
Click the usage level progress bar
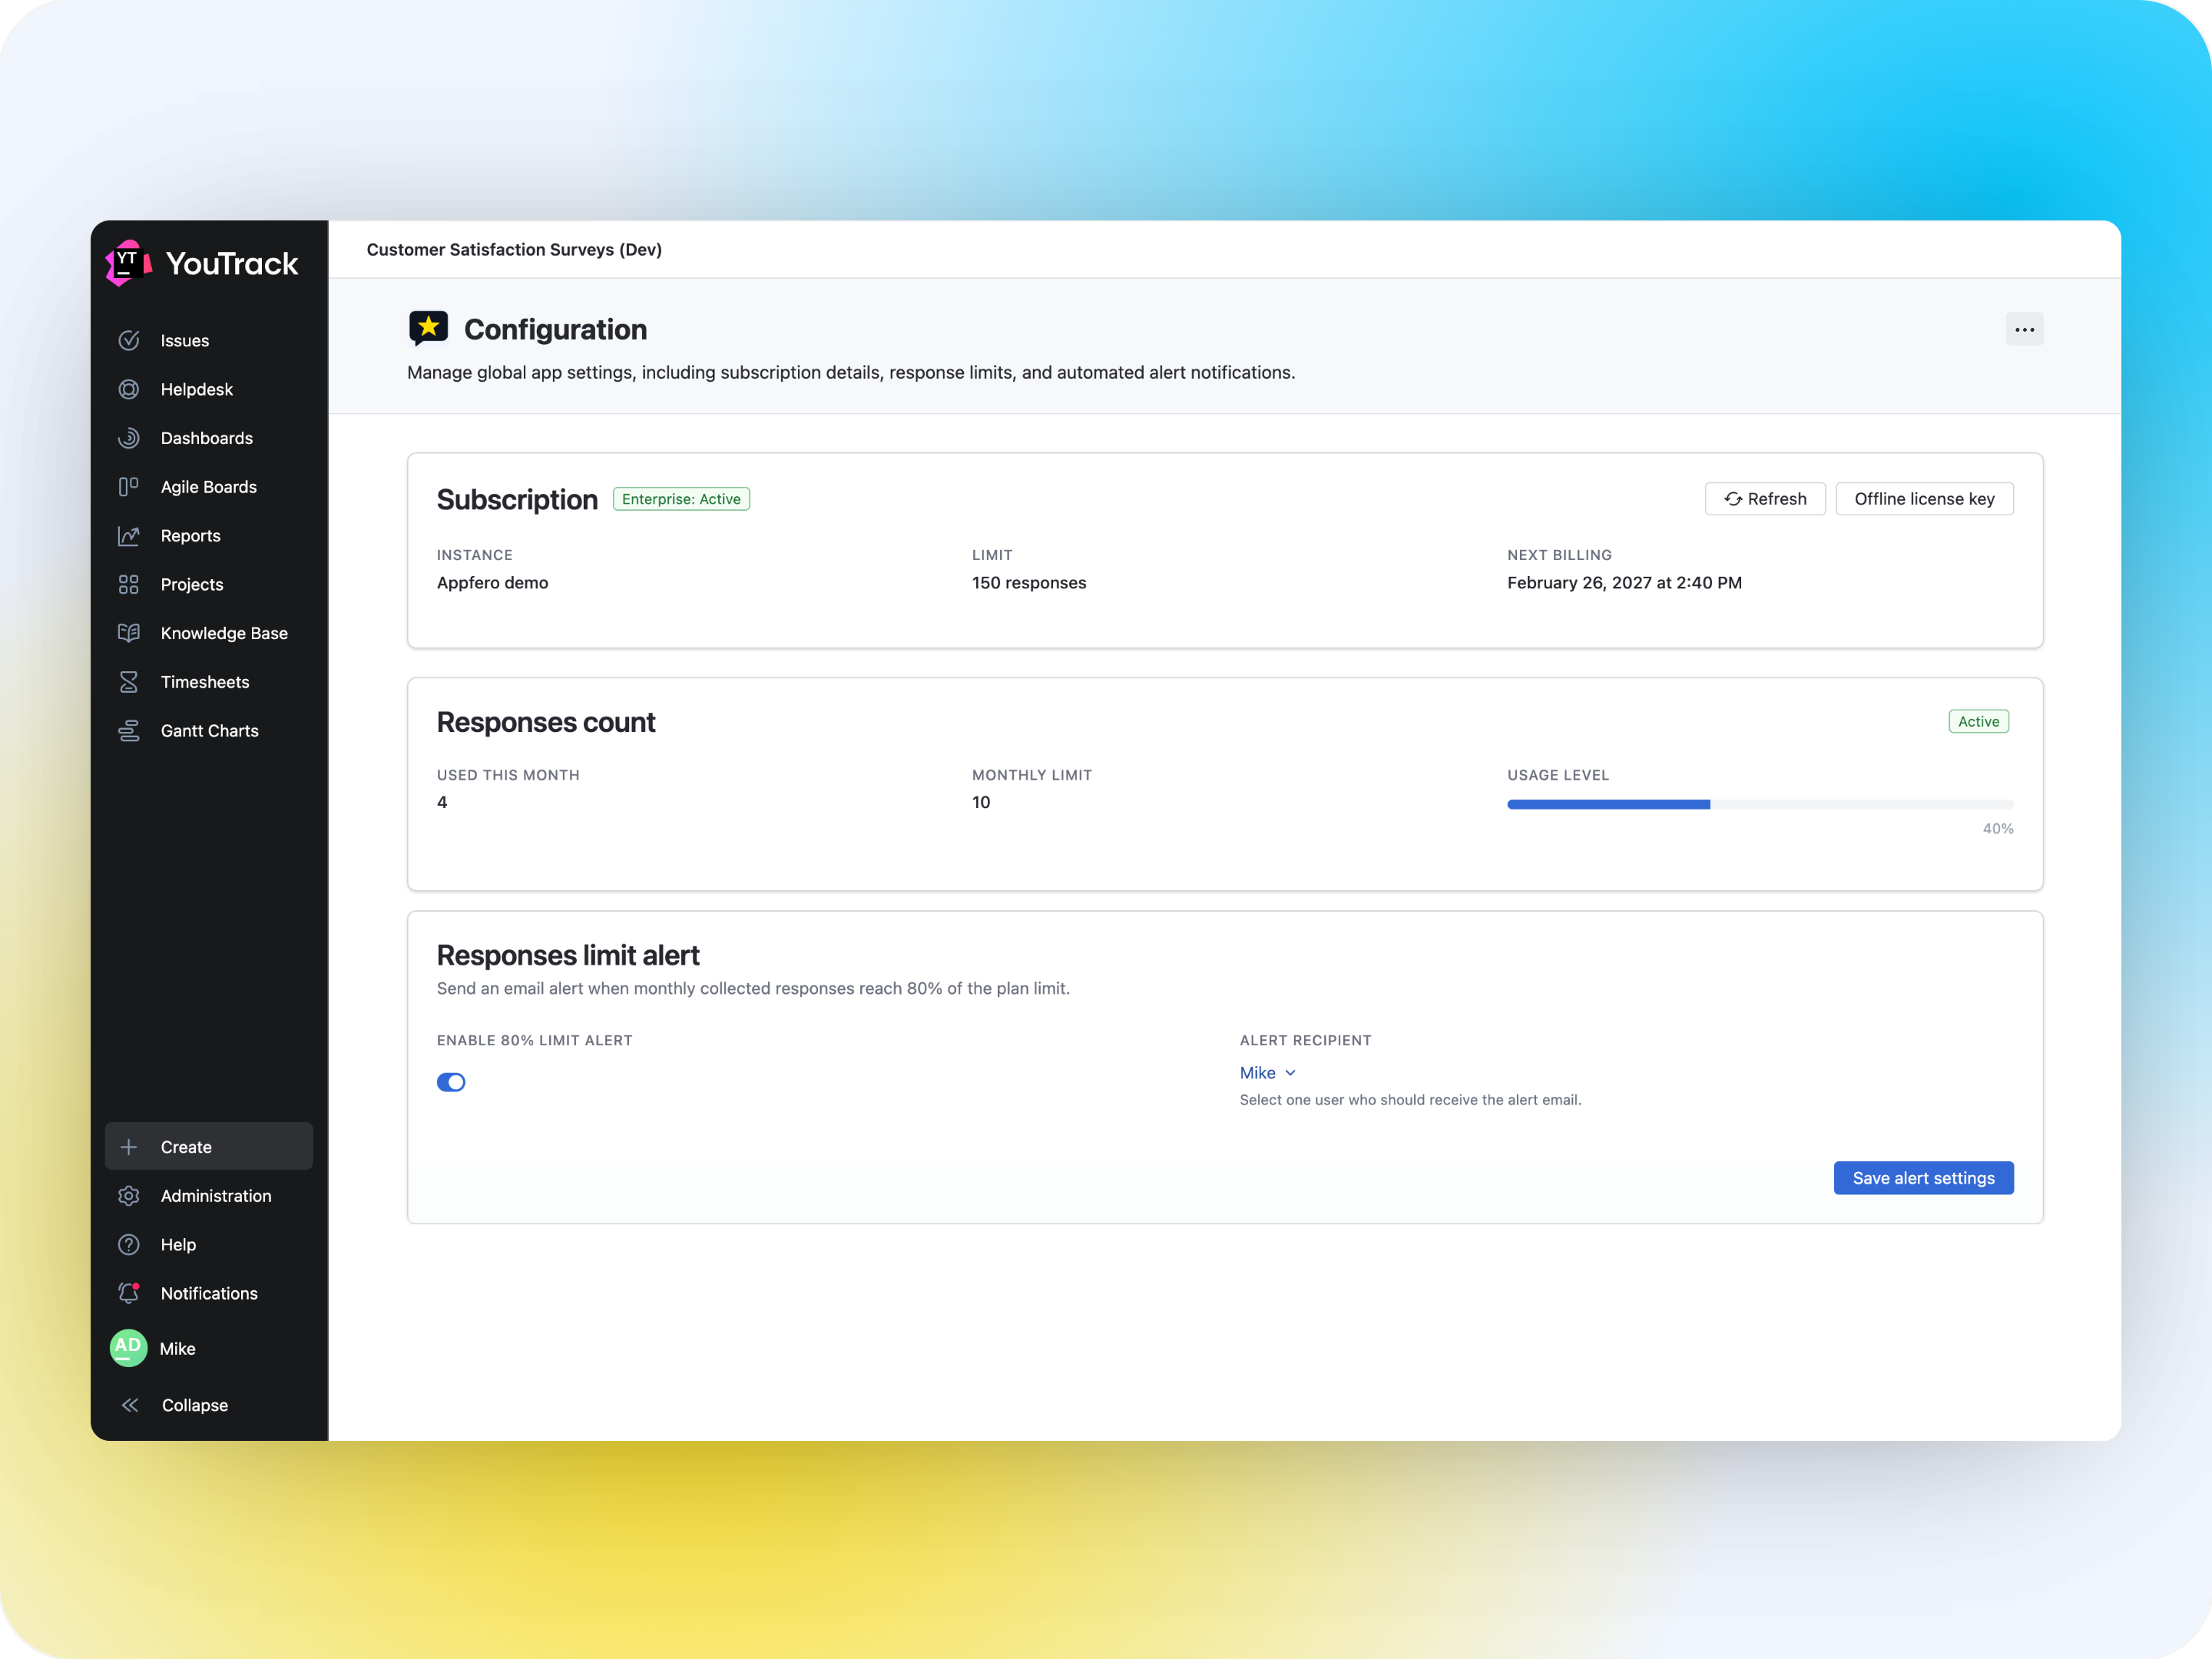(1759, 804)
